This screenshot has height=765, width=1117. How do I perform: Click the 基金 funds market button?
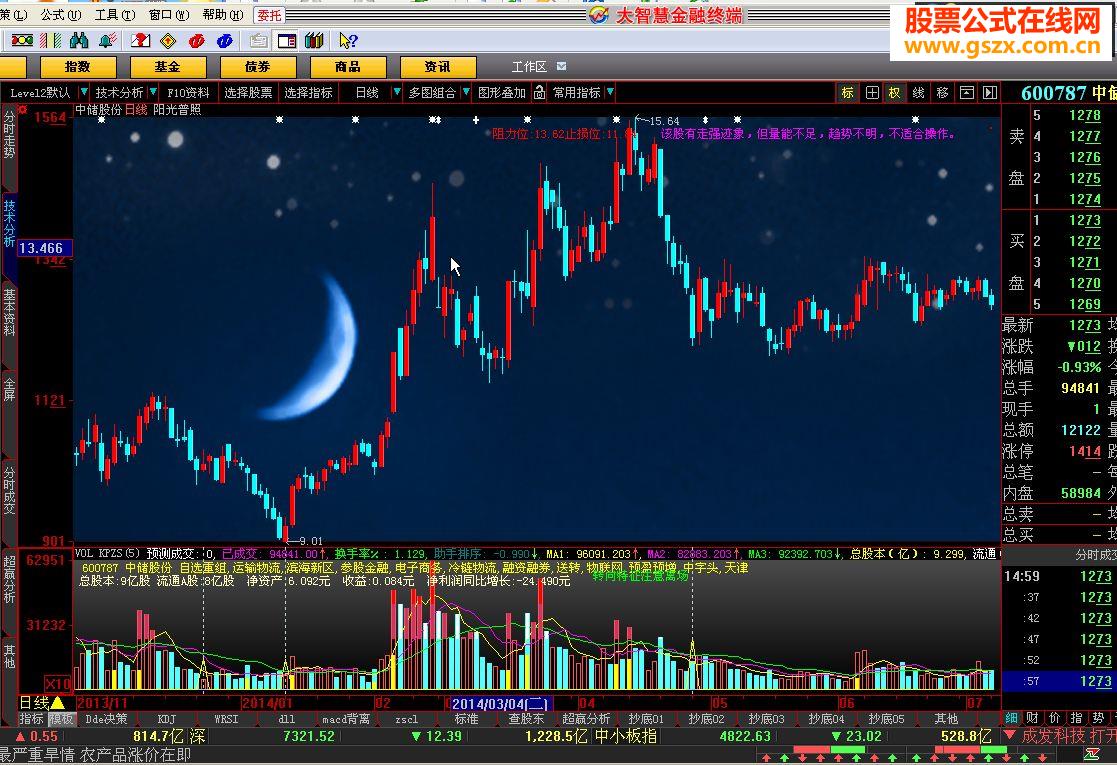(x=167, y=66)
